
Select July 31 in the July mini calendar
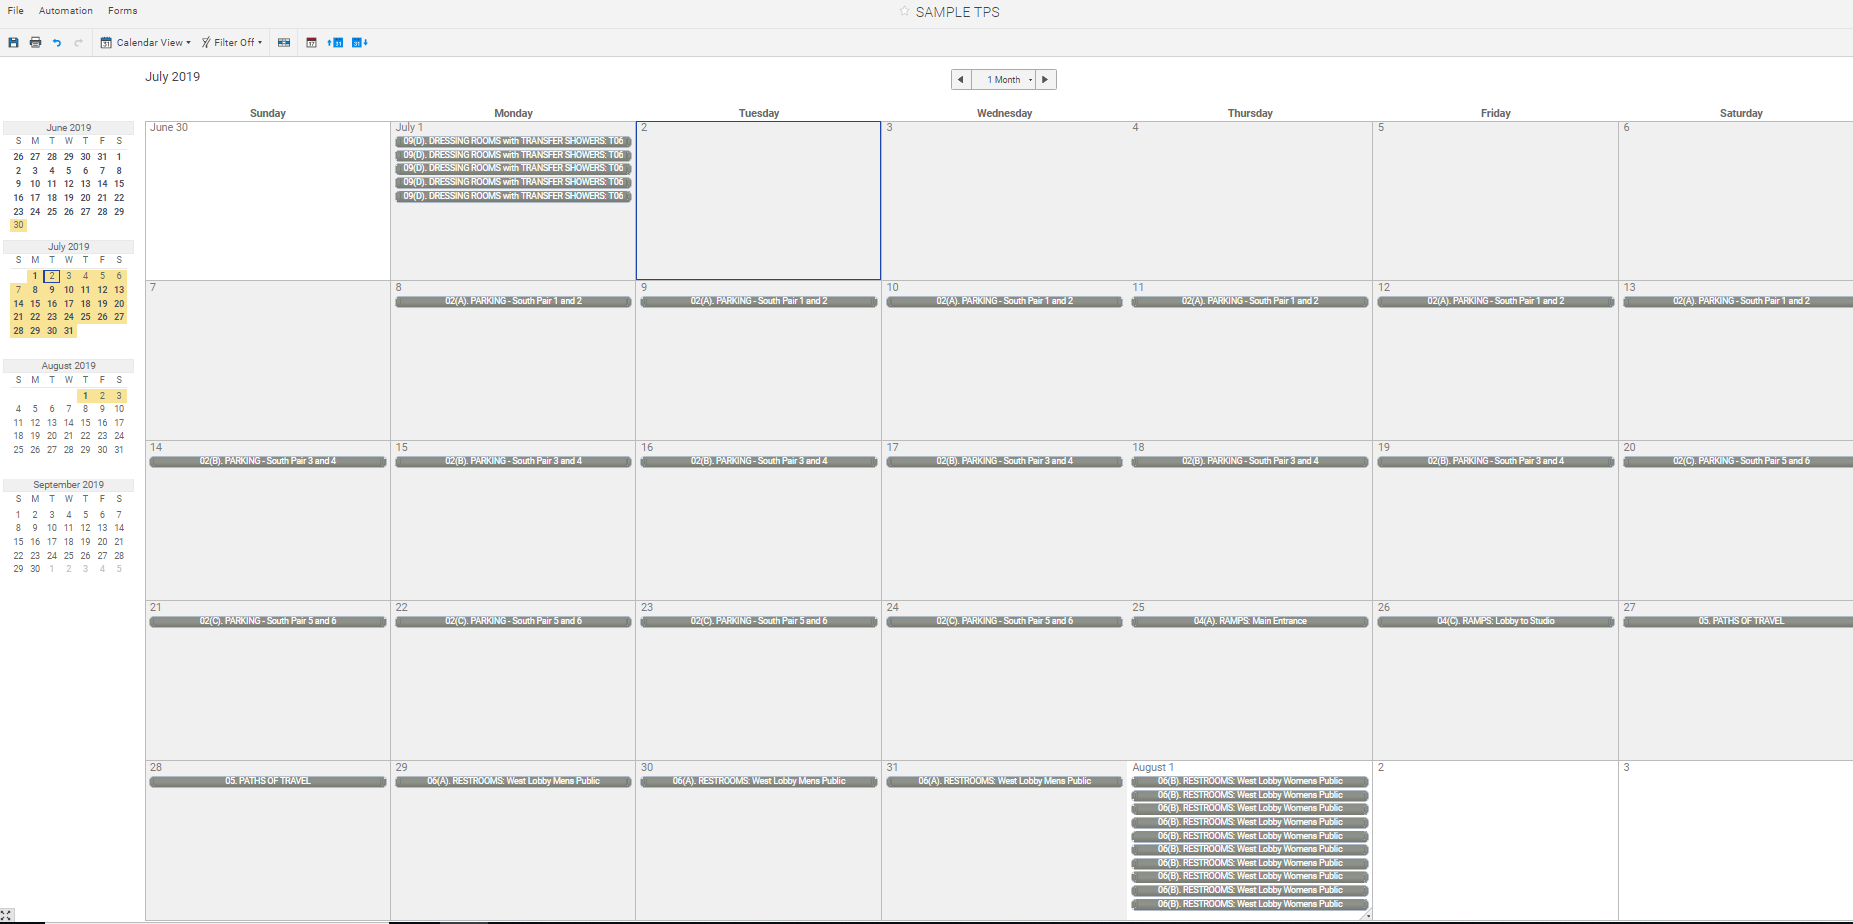pyautogui.click(x=68, y=331)
